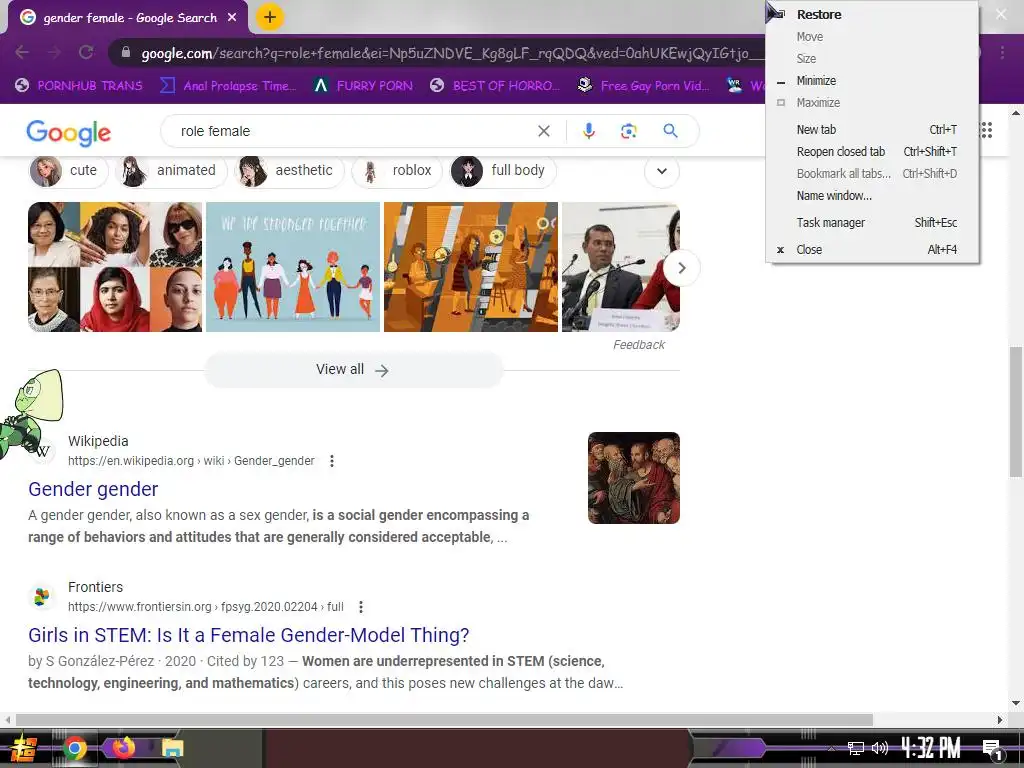
Task: Click the Chrome three-dot menu icon
Action: pyautogui.click(x=1002, y=52)
